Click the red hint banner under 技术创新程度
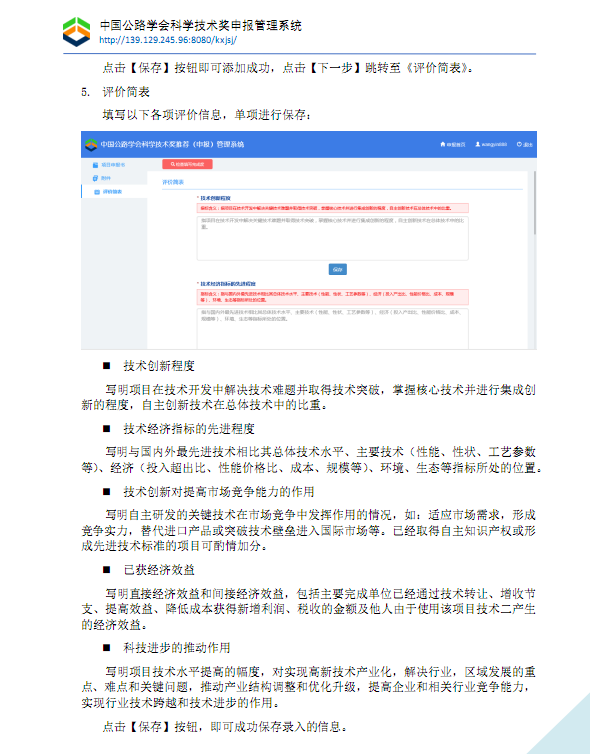Viewport: 590px width, 754px height. [332, 208]
